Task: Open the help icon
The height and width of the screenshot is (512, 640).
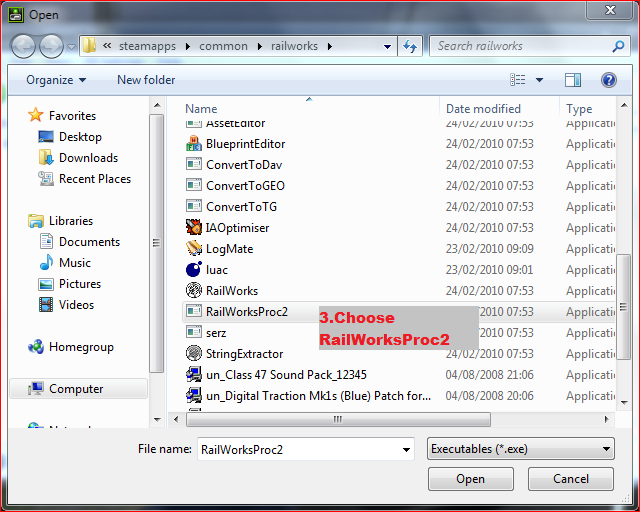Action: pos(609,80)
